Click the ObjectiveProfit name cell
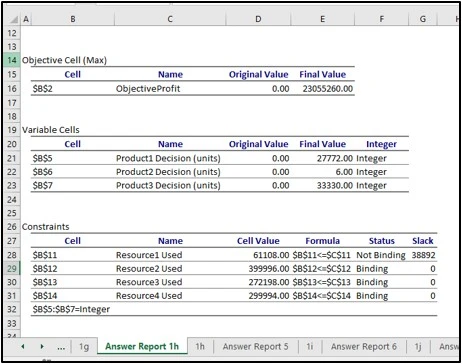Screen dimensions: 462x364 coord(148,89)
